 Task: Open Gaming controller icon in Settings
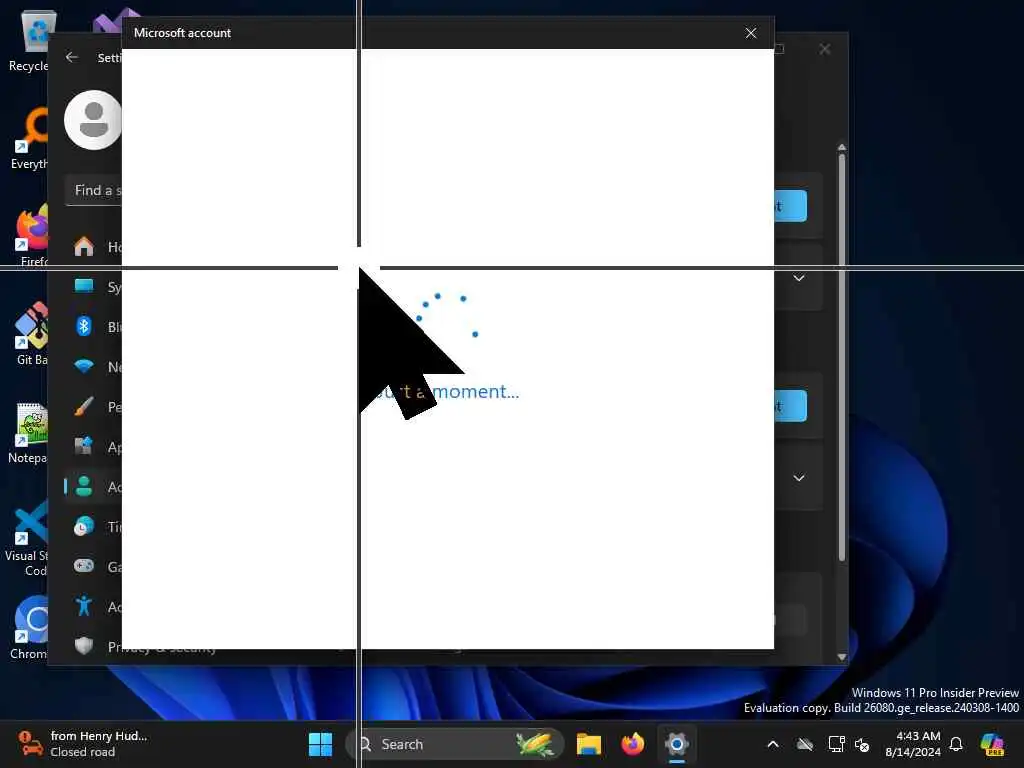pyautogui.click(x=84, y=566)
